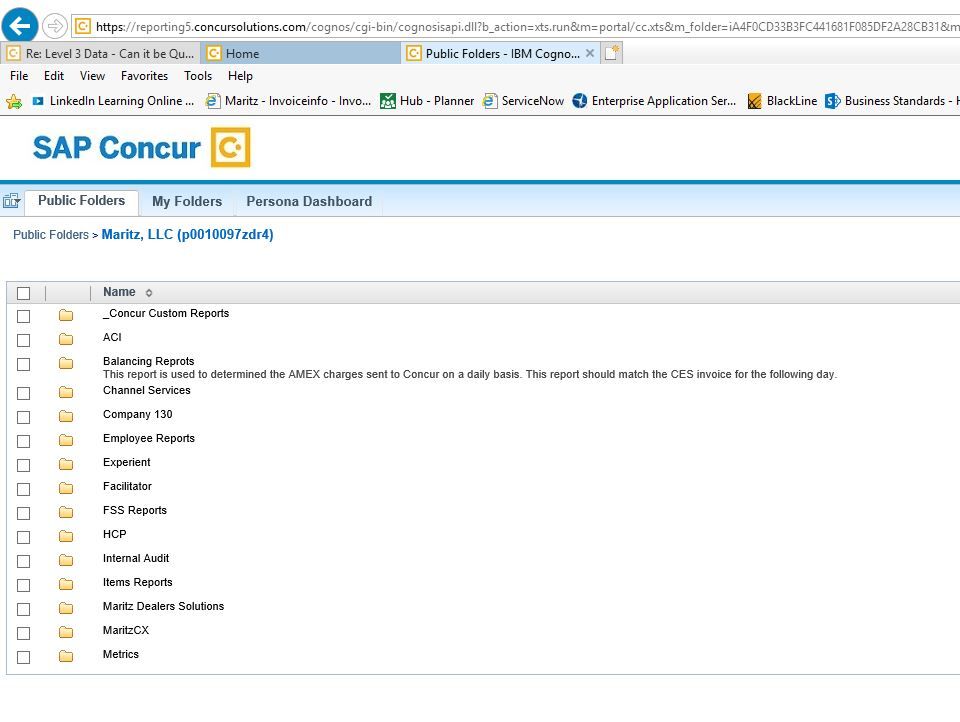Screen dimensions: 960x722
Task: Open the Business Standards bookmark
Action: [x=892, y=101]
